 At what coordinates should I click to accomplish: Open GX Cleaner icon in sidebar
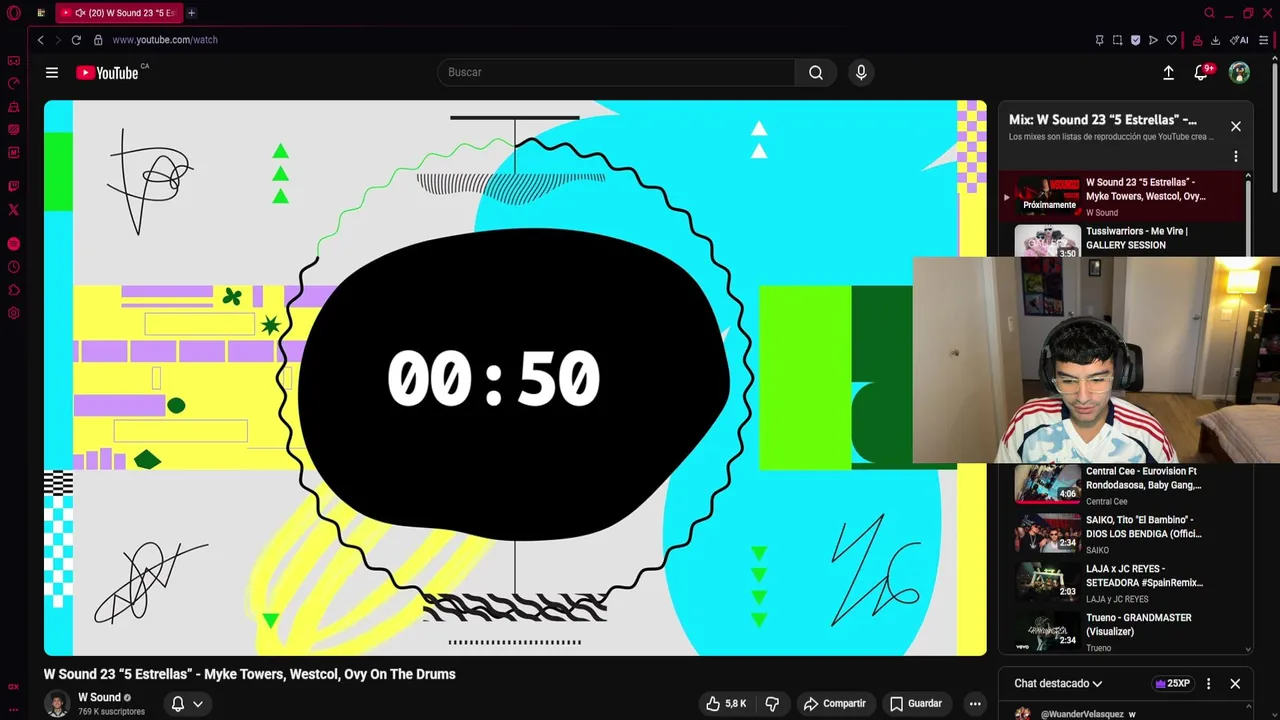13,107
